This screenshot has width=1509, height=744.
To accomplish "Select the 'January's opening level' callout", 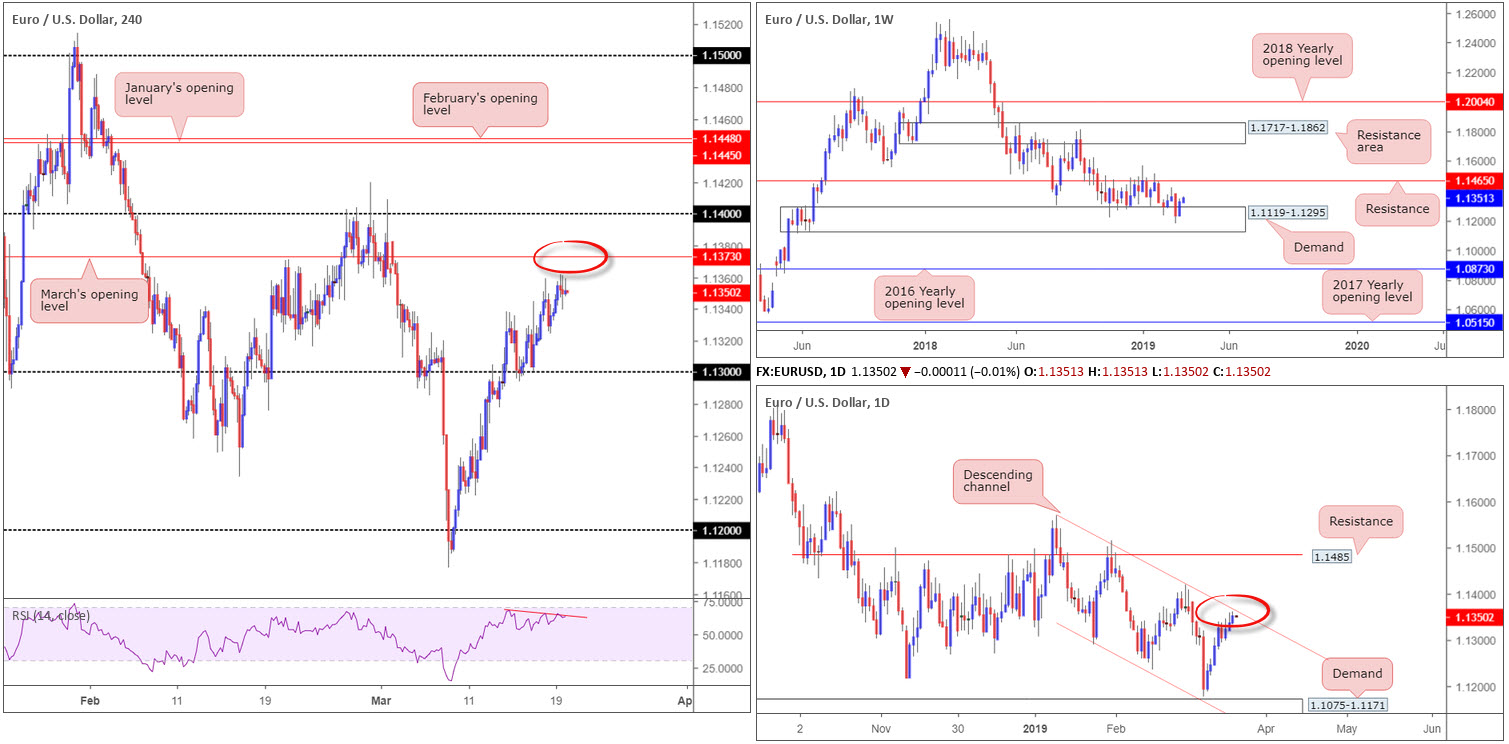I will (x=180, y=96).
